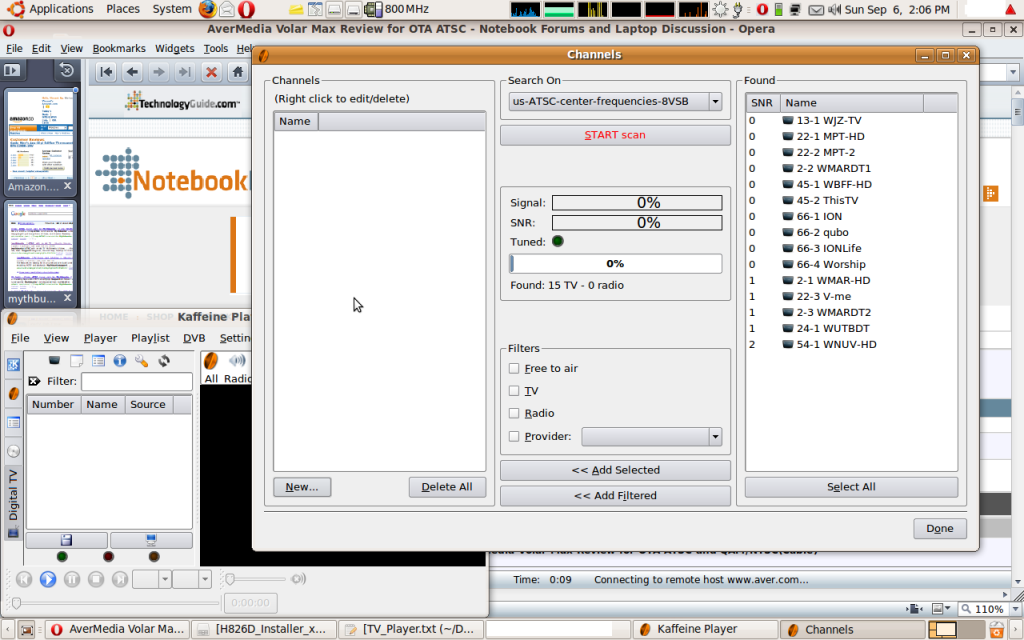This screenshot has height=640, width=1024.
Task: Click the Kaffeine playback position slider
Action: point(116,603)
